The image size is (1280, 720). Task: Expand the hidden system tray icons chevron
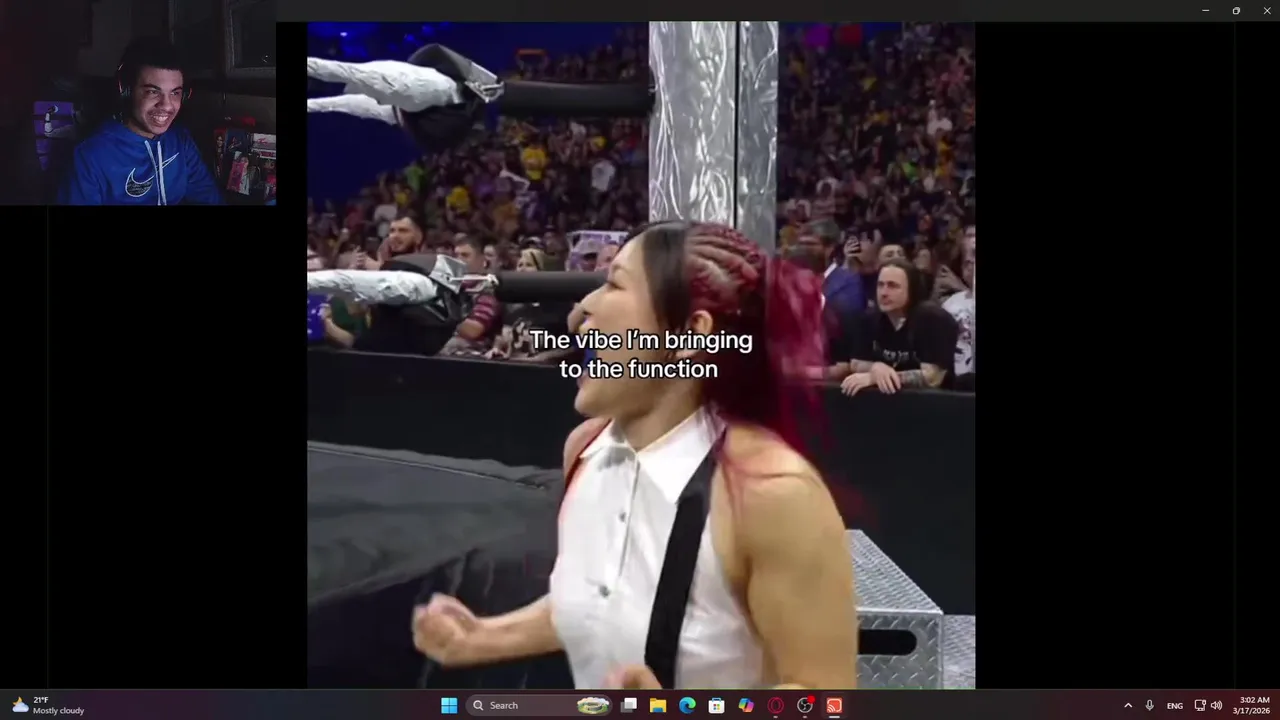(1128, 705)
